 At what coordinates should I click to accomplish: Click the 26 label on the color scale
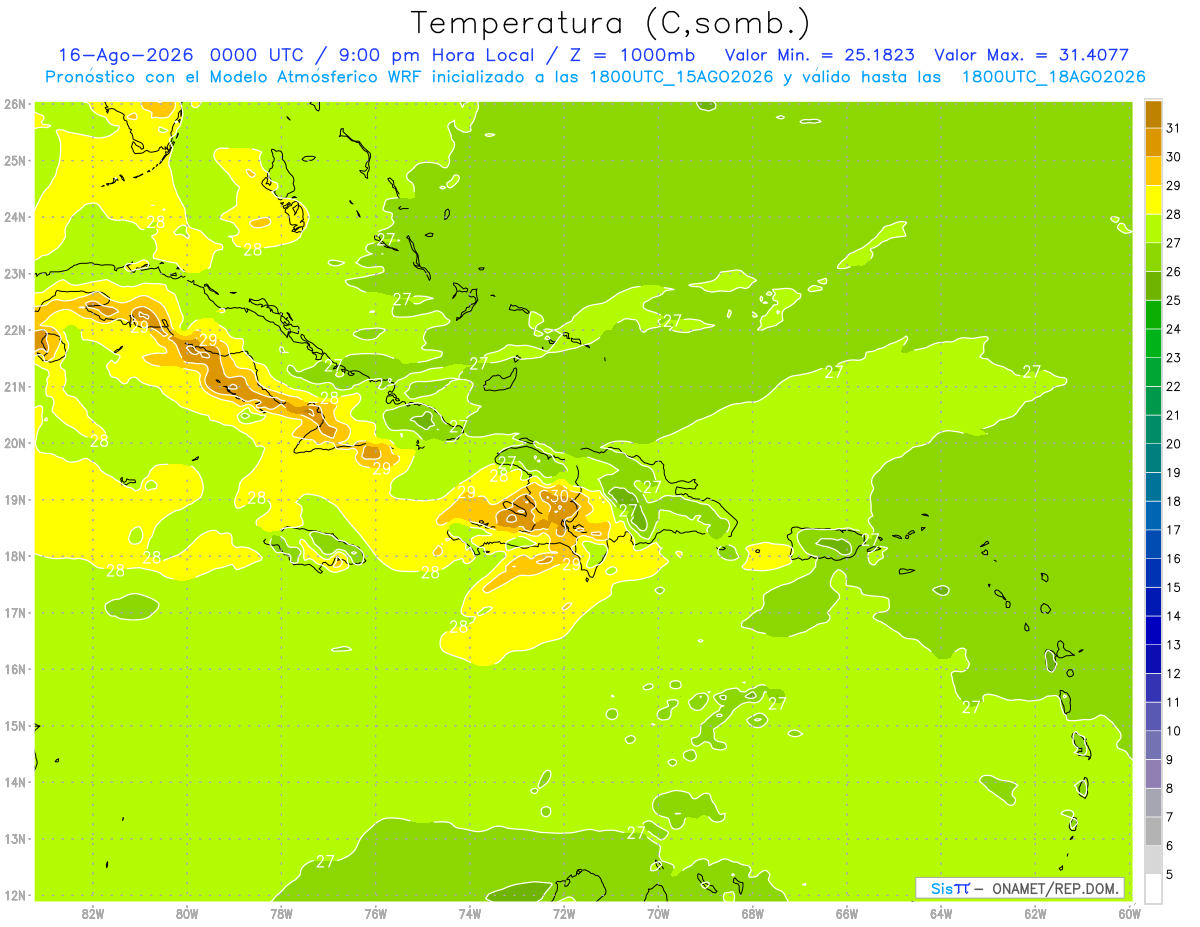click(1173, 272)
